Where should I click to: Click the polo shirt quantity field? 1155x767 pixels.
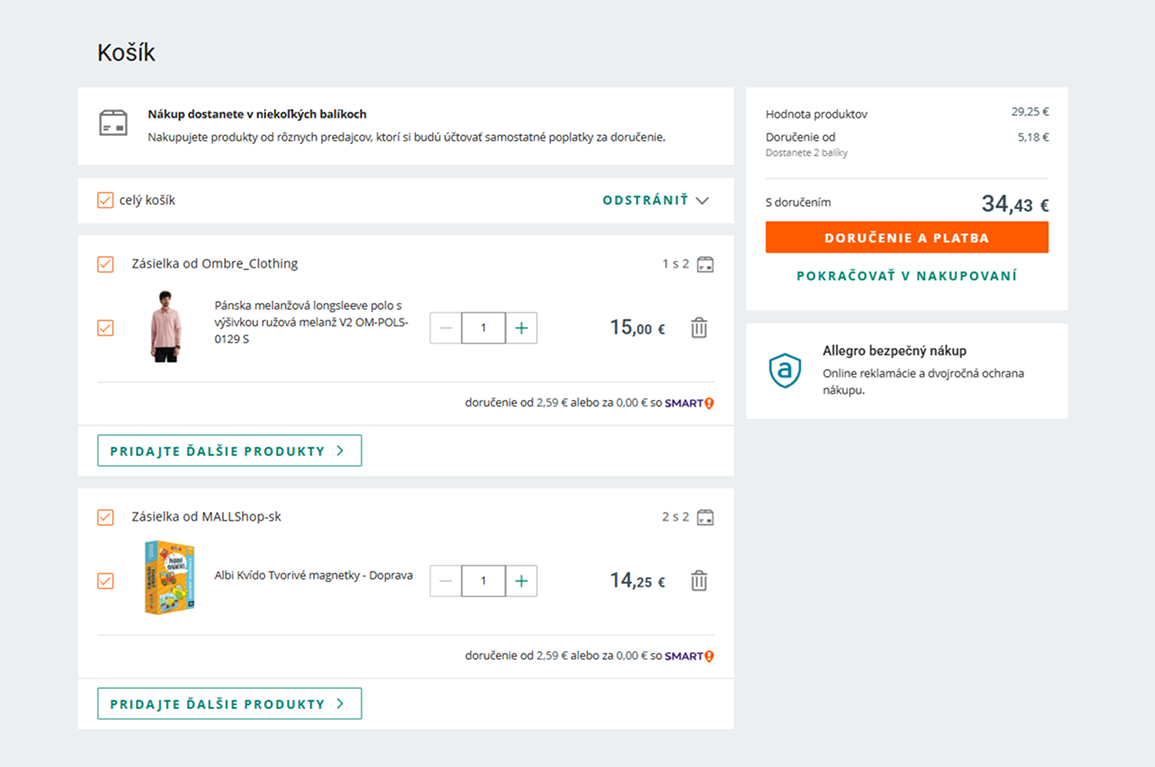pyautogui.click(x=483, y=328)
